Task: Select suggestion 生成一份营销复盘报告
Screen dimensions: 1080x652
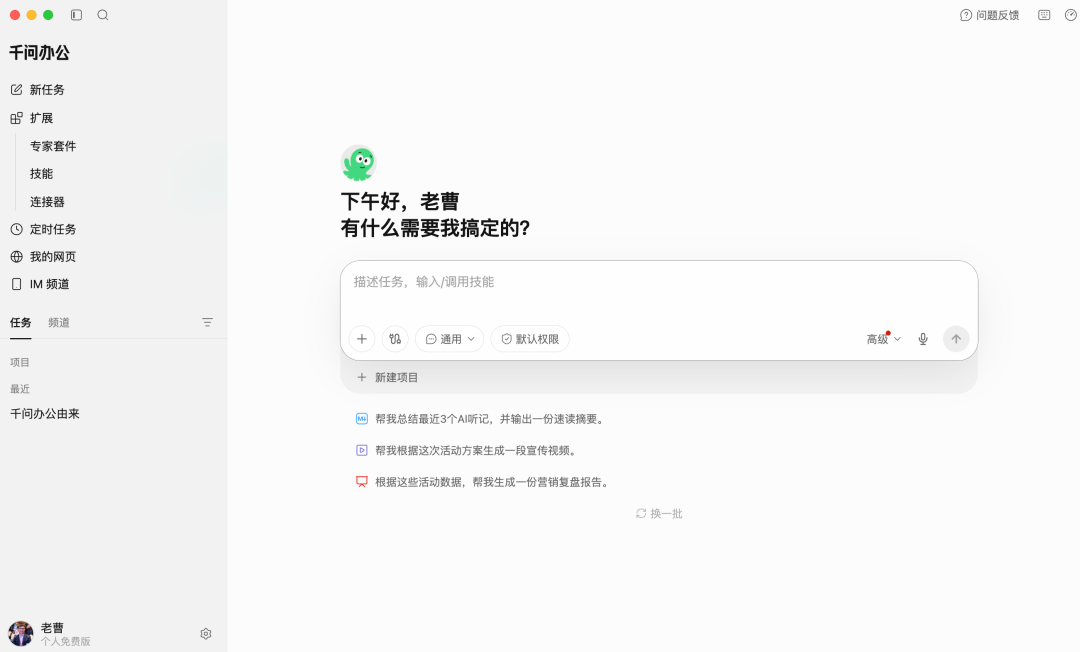Action: point(484,482)
